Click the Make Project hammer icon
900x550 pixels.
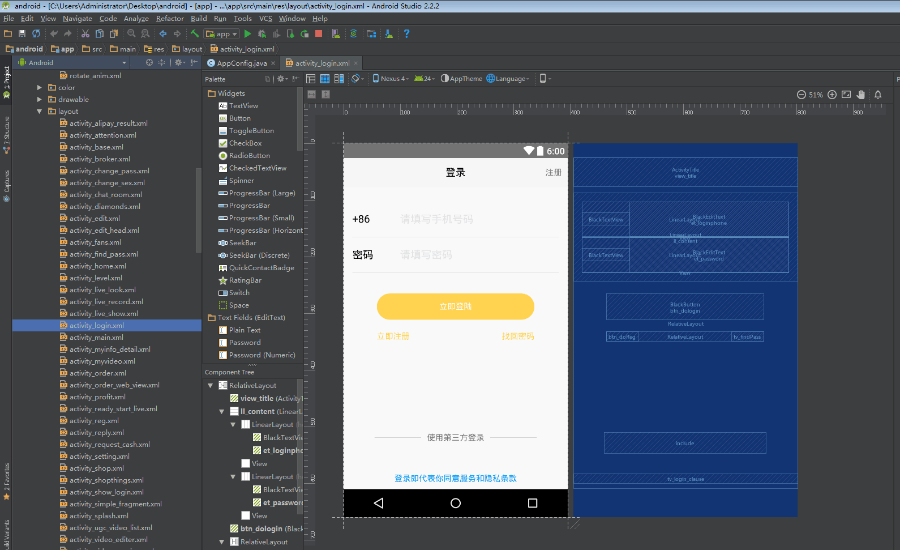(195, 33)
